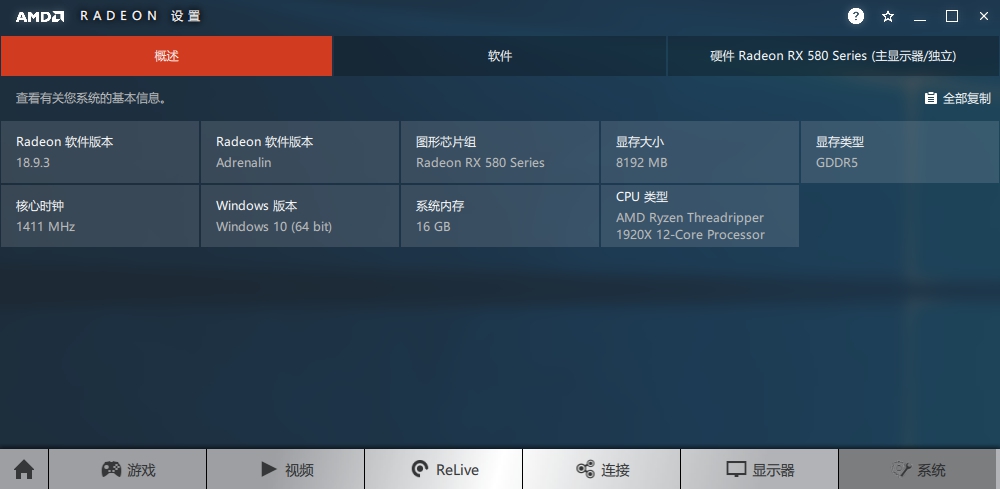1000x489 pixels.
Task: Open the 显示器 section
Action: 760,470
